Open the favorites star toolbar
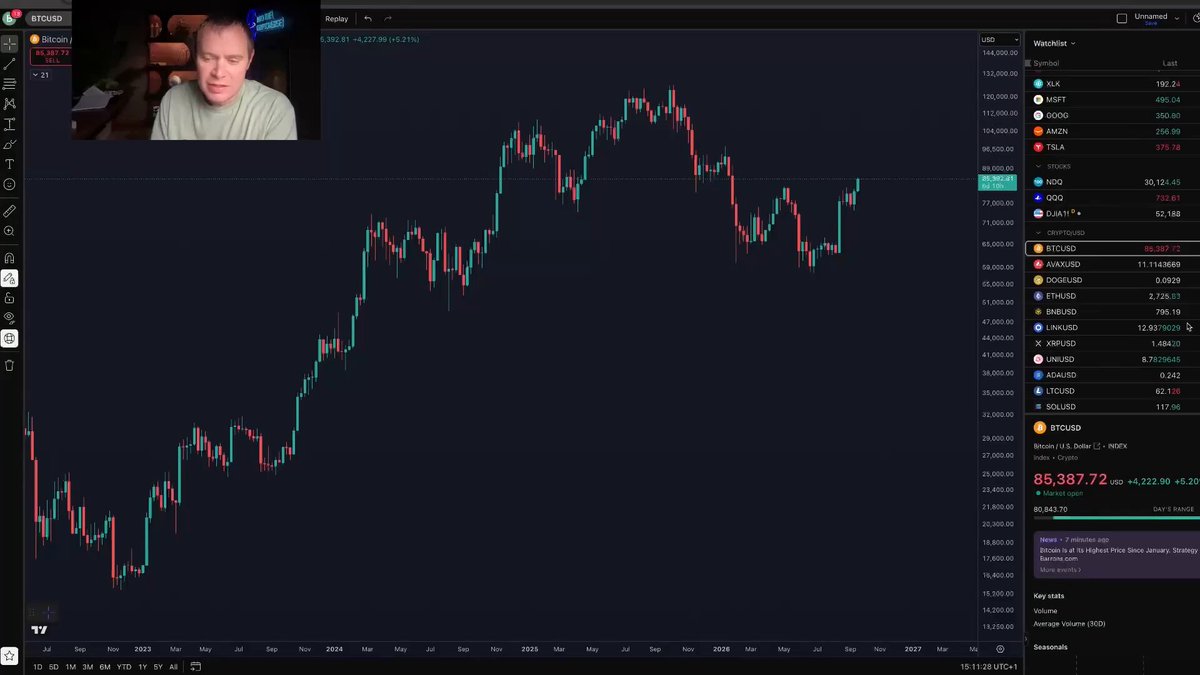The height and width of the screenshot is (675, 1200). coord(10,656)
